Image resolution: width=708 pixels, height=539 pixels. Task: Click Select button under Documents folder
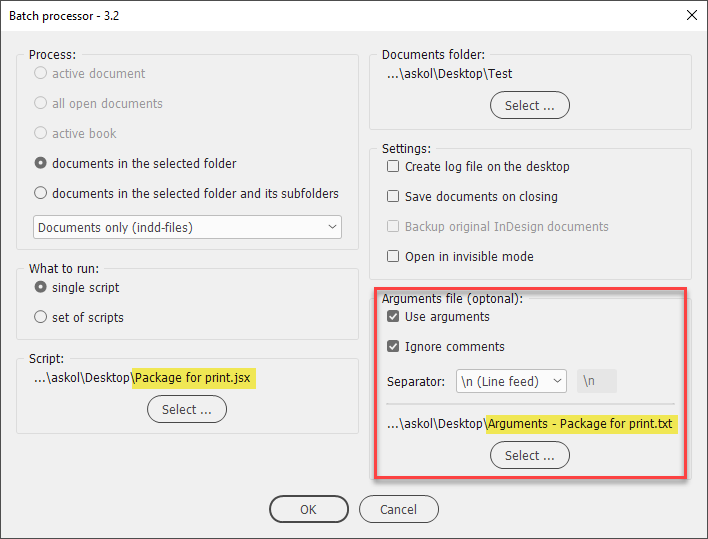[530, 105]
